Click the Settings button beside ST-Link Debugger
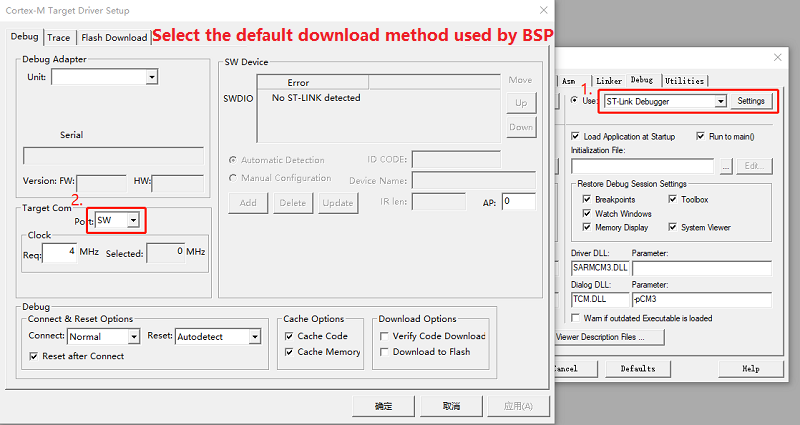This screenshot has width=800, height=425. [x=751, y=101]
